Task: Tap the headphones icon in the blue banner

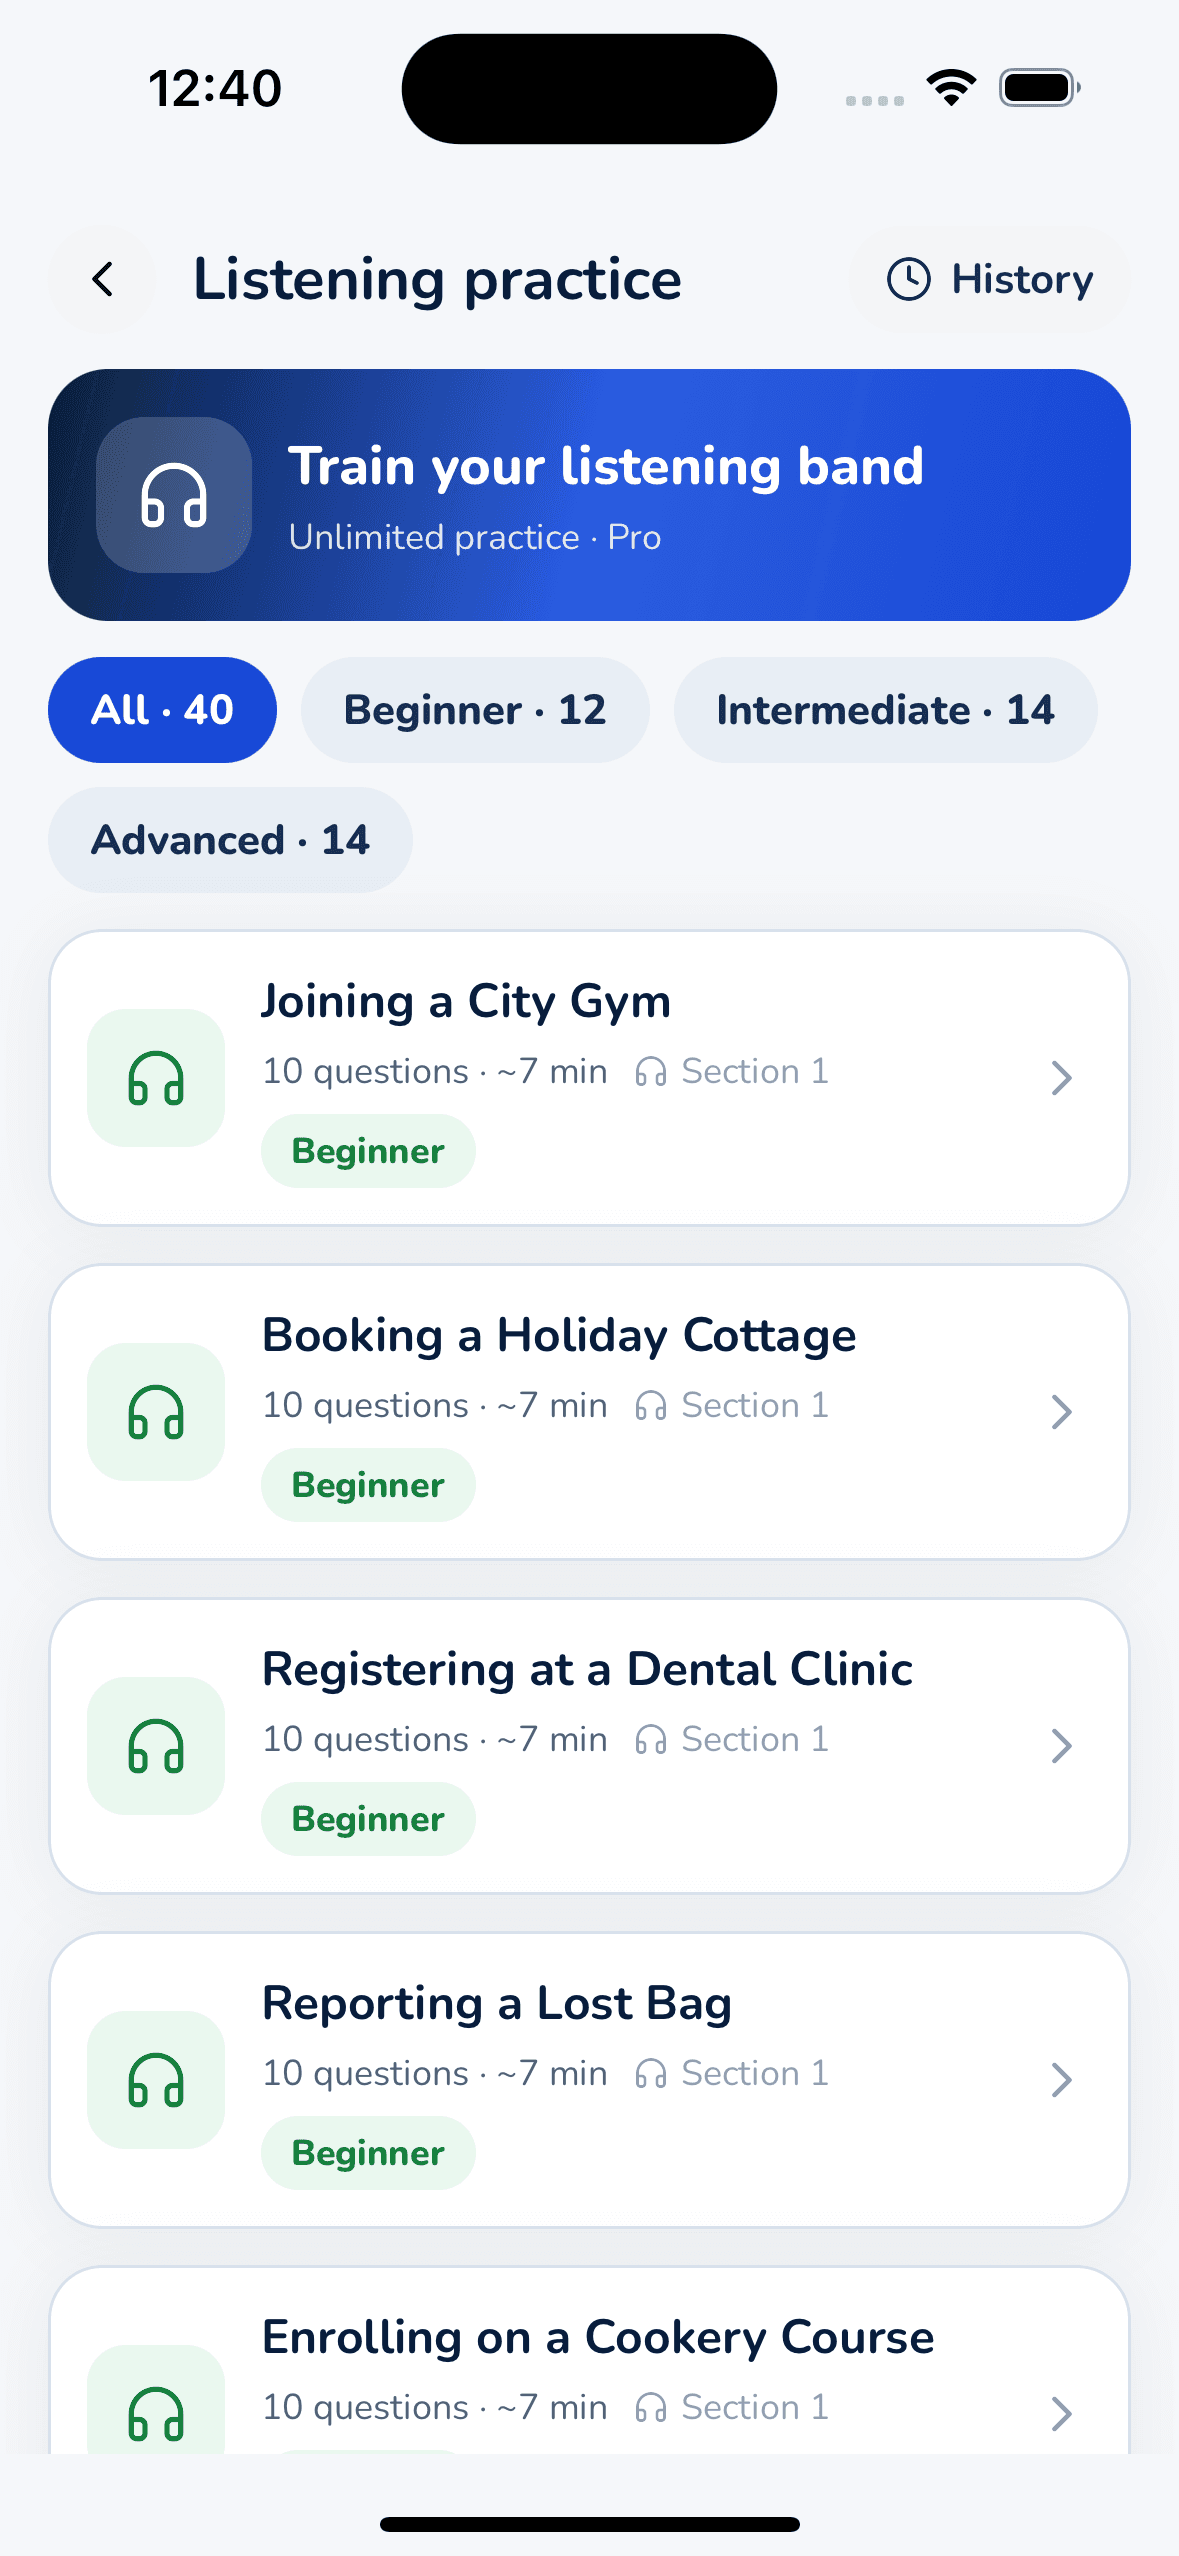Action: coord(174,495)
